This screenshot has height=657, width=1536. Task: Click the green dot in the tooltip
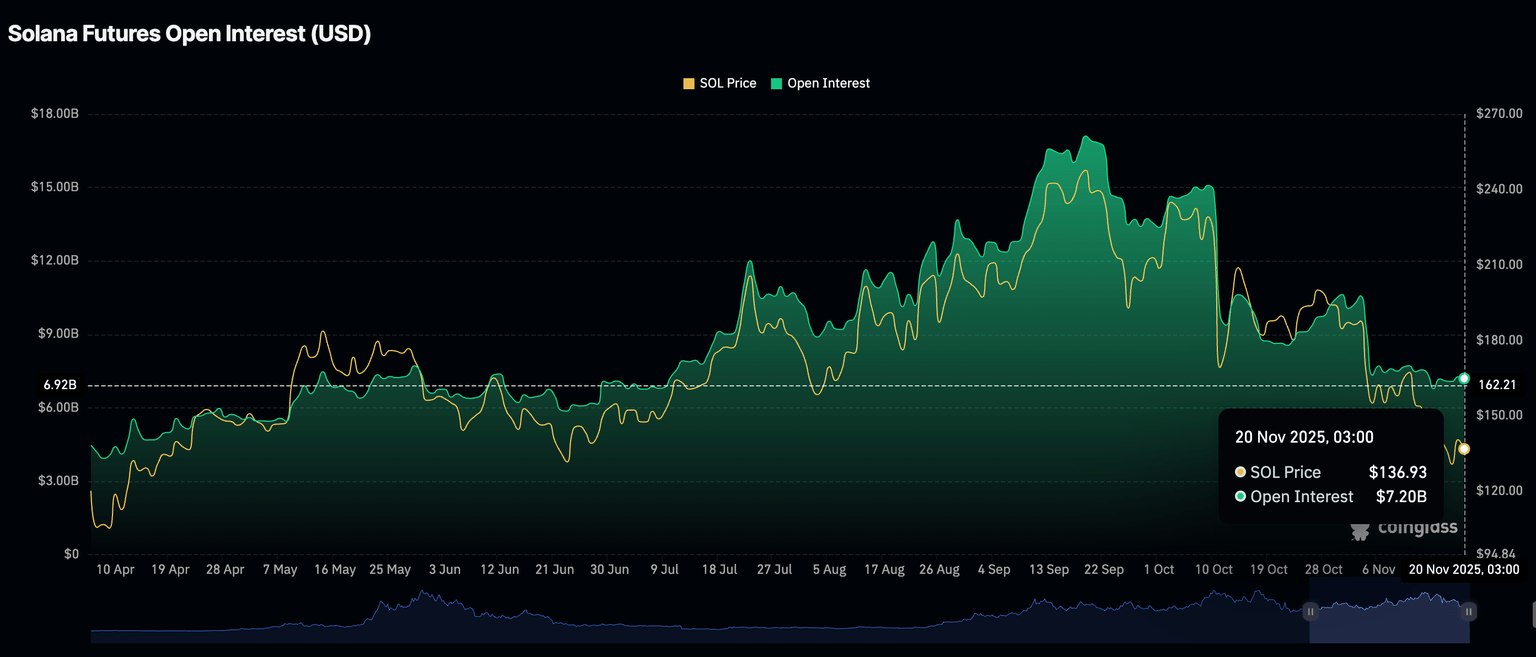tap(1241, 496)
